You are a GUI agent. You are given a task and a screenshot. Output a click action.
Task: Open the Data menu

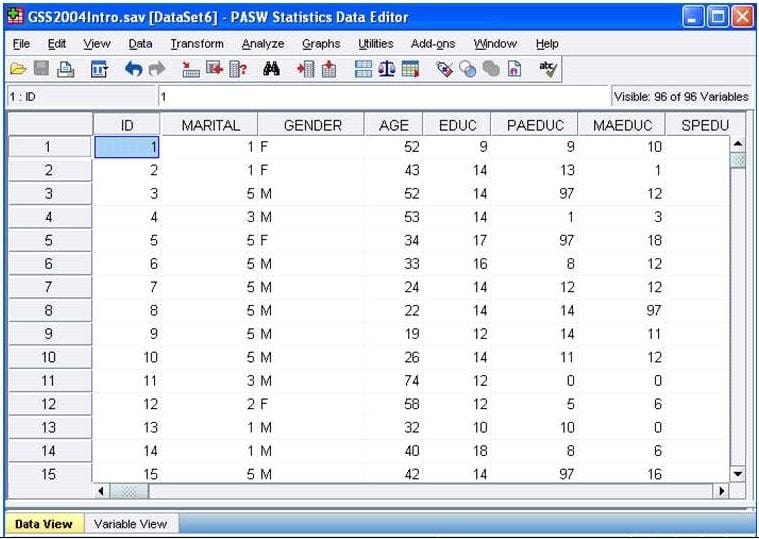140,44
